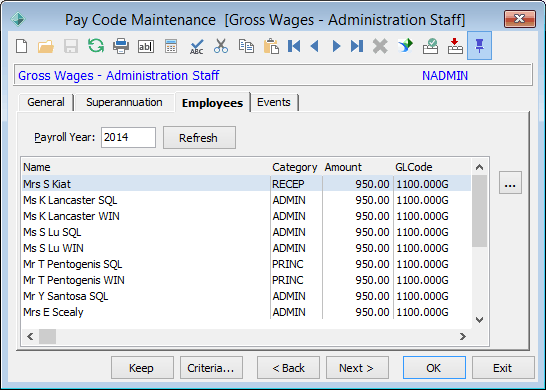
Task: Go to next record arrow
Action: [x=336, y=46]
